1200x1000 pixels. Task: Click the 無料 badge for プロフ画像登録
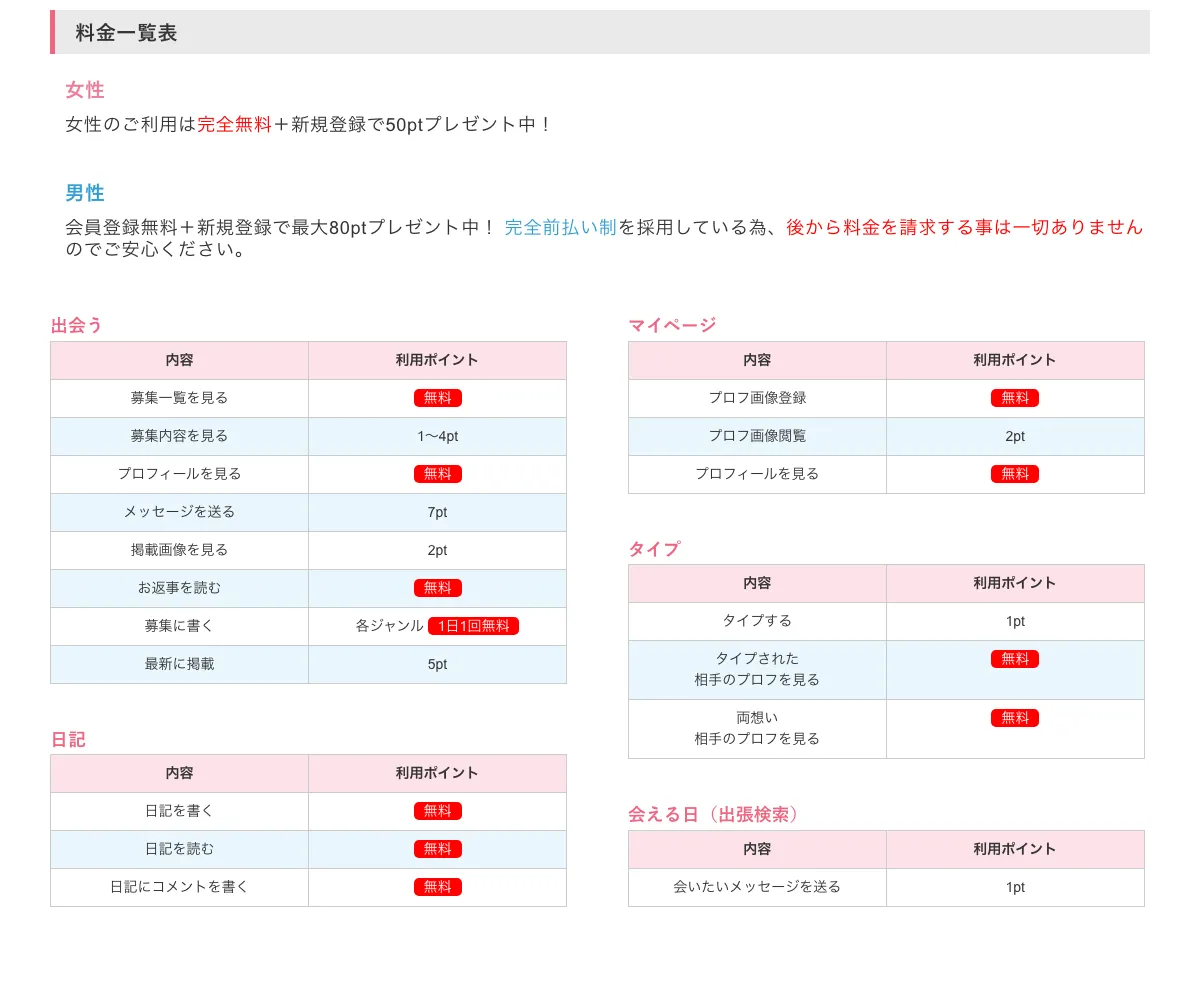pos(1015,398)
